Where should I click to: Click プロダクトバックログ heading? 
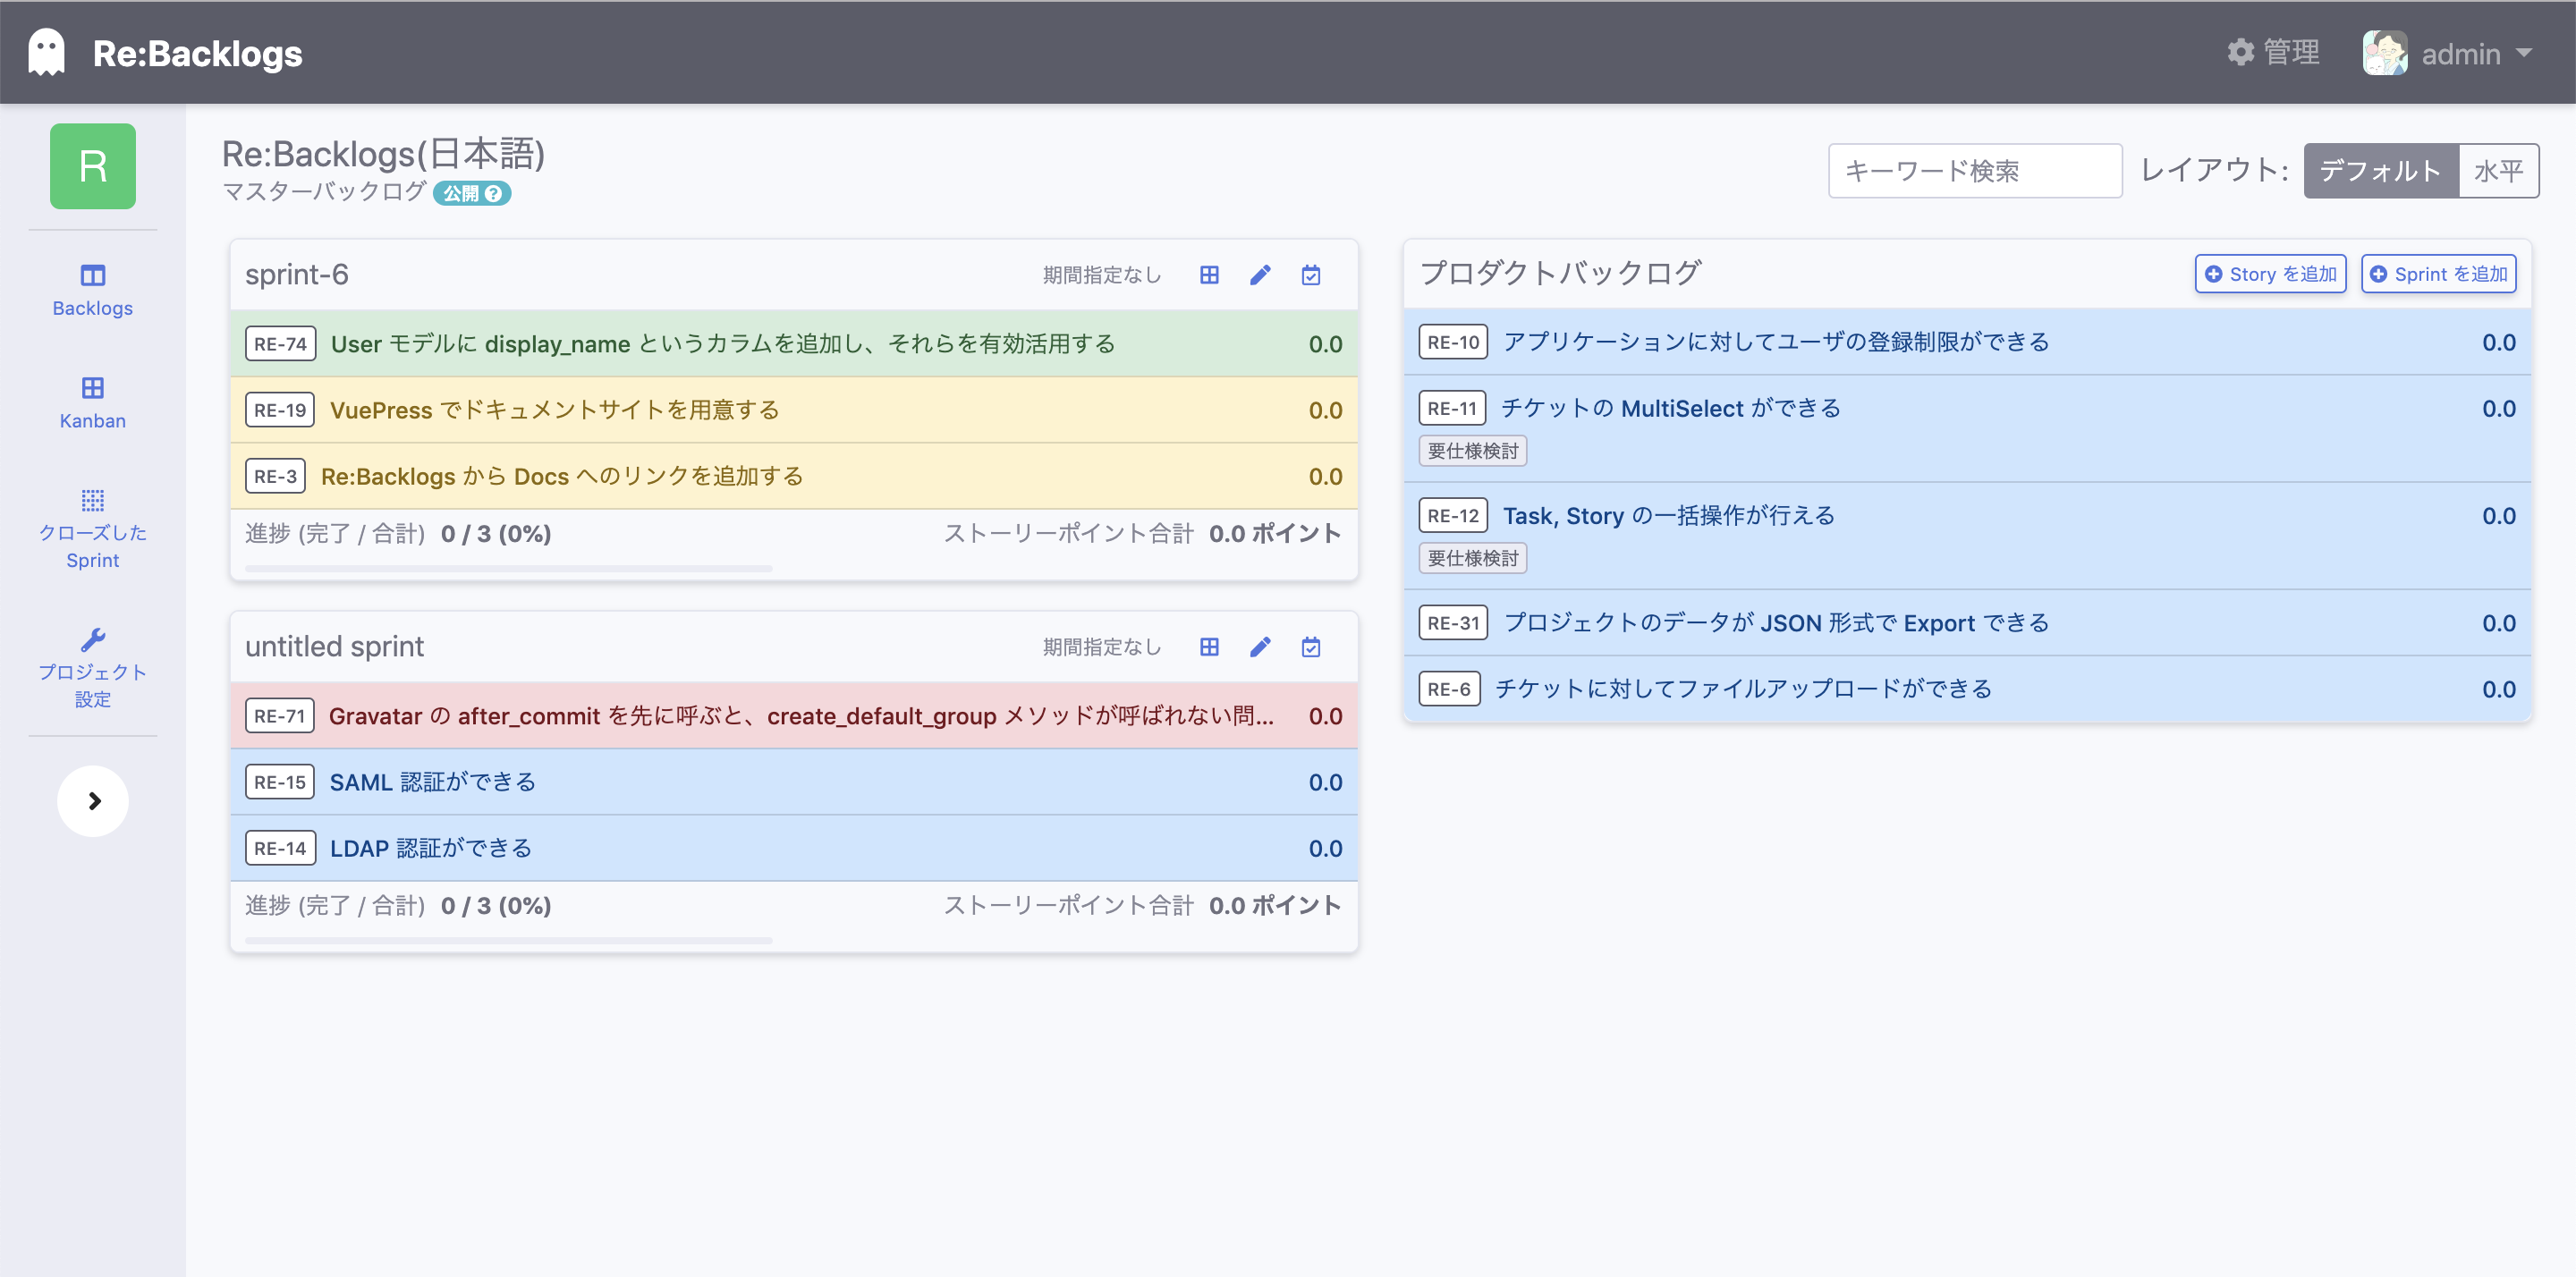1561,273
